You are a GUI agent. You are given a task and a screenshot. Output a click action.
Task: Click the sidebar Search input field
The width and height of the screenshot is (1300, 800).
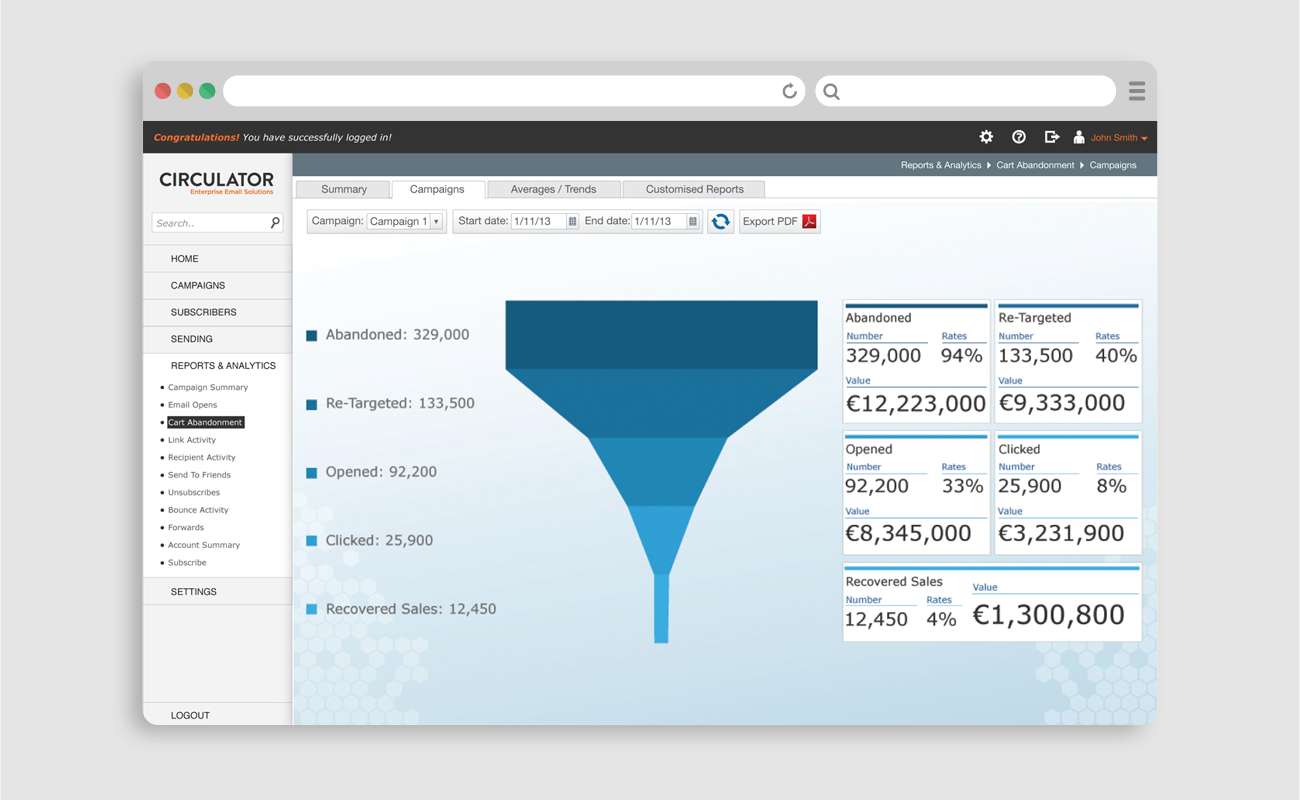(210, 223)
